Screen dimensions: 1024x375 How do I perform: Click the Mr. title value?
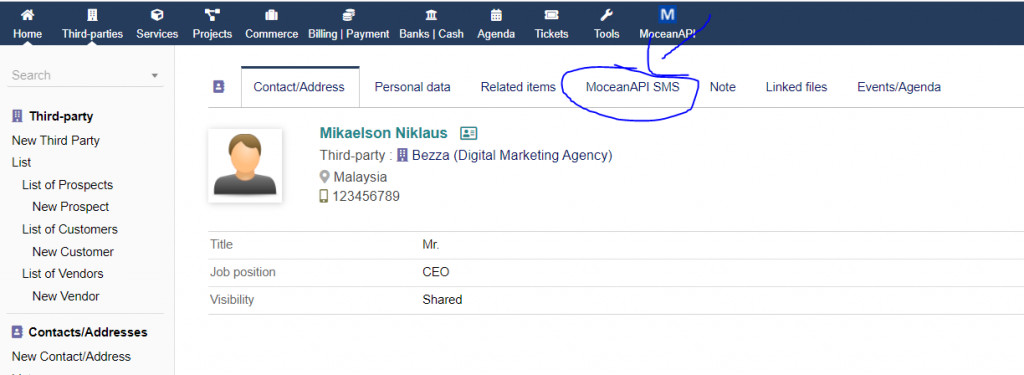[x=431, y=245]
